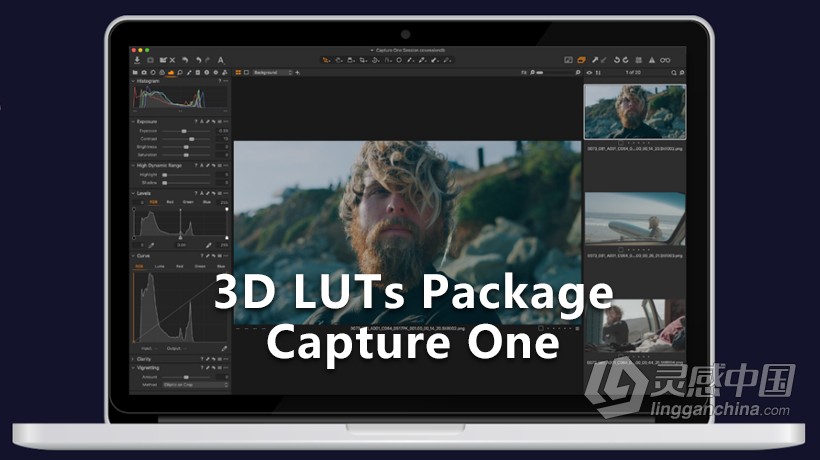Collapse the Exposure panel
The image size is (820, 460).
(x=133, y=121)
